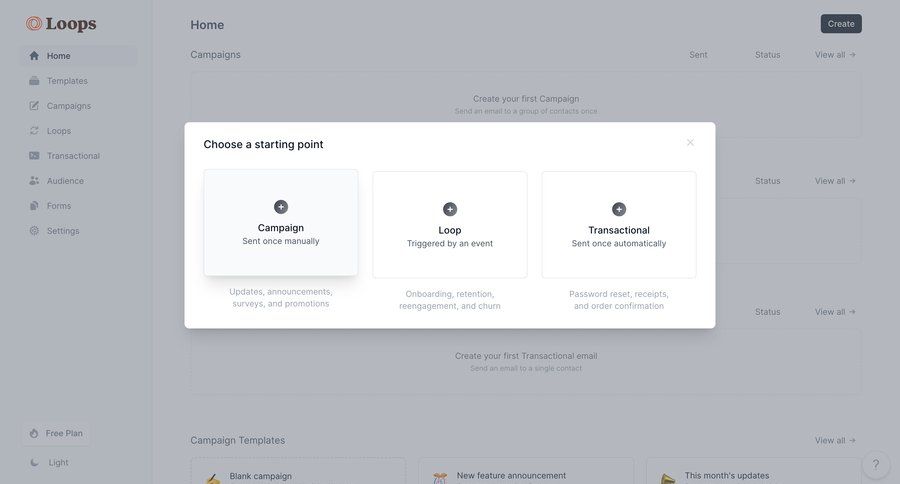
Task: Click the plus icon on Transactional card
Action: tap(619, 209)
